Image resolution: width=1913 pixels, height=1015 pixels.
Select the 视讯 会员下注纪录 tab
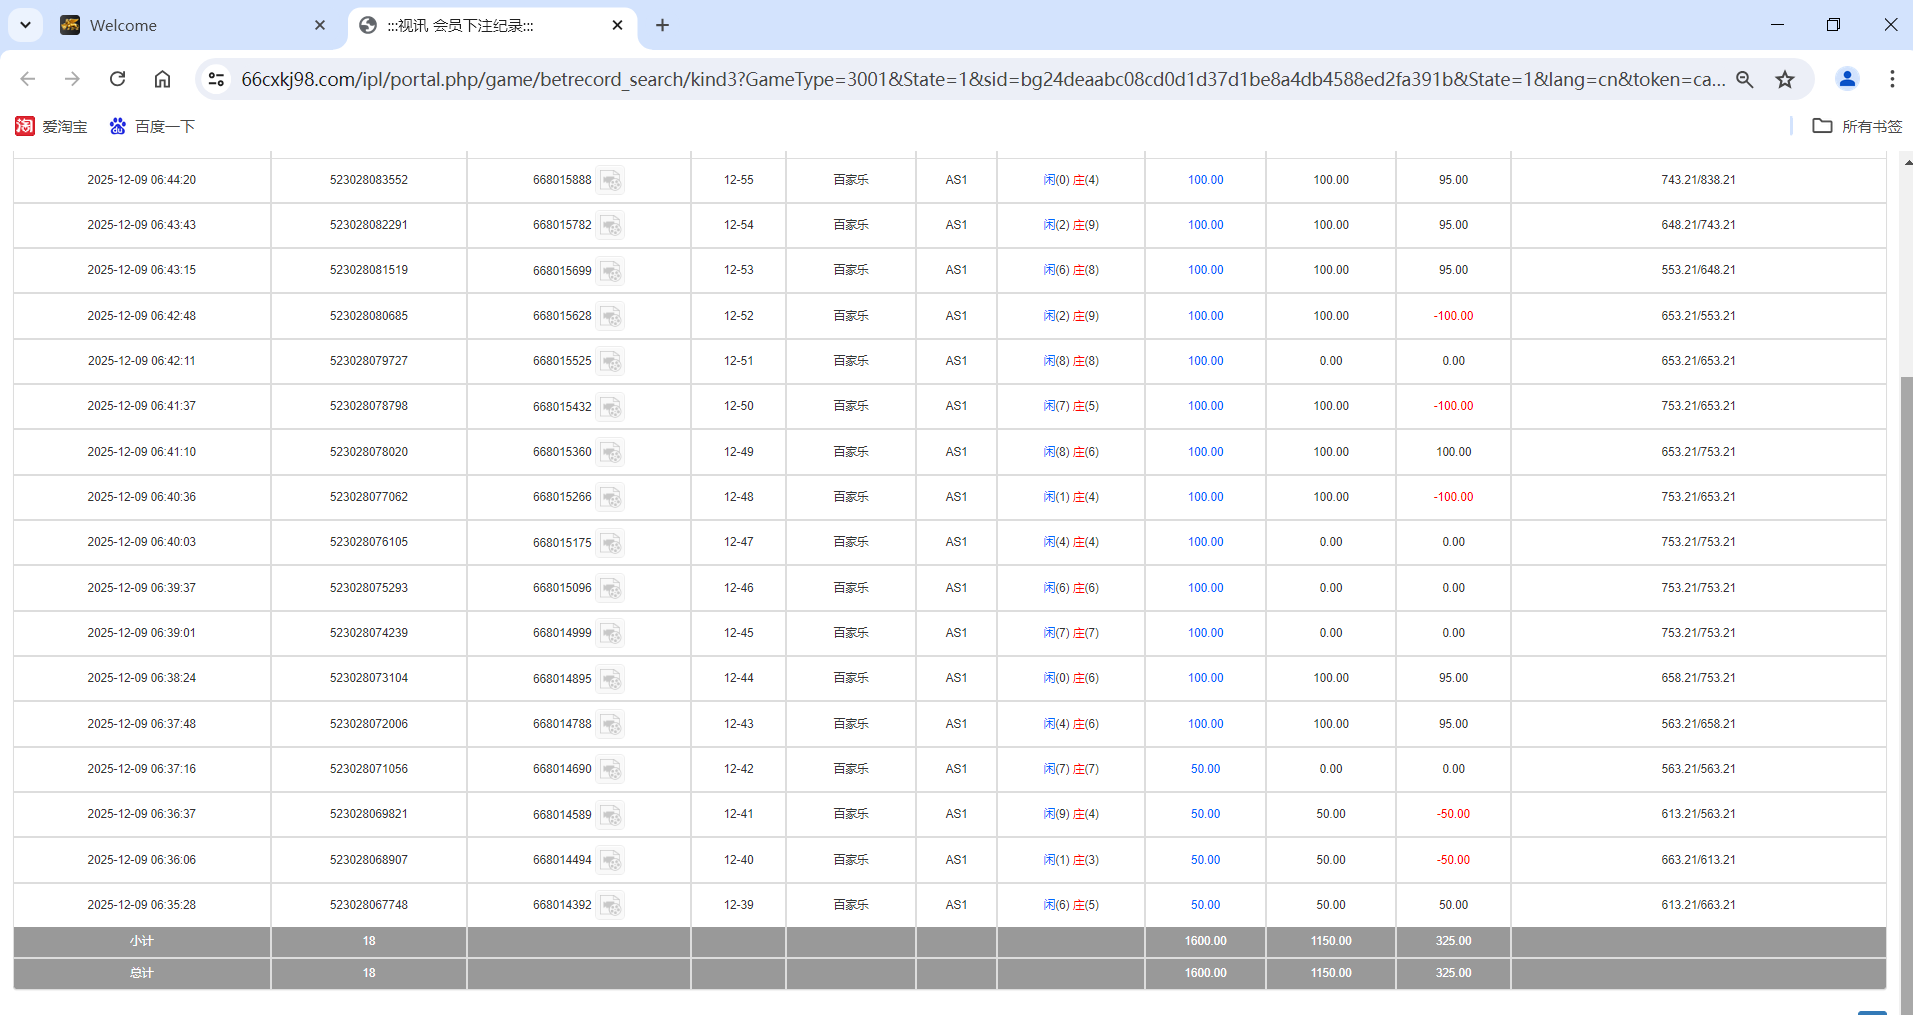click(x=470, y=25)
